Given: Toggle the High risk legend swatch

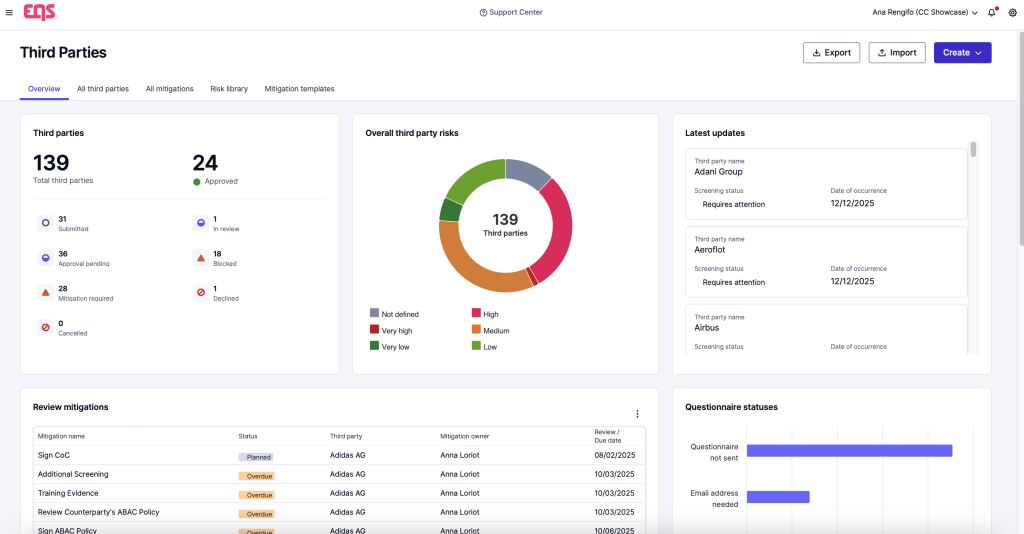Looking at the screenshot, I should pos(475,313).
